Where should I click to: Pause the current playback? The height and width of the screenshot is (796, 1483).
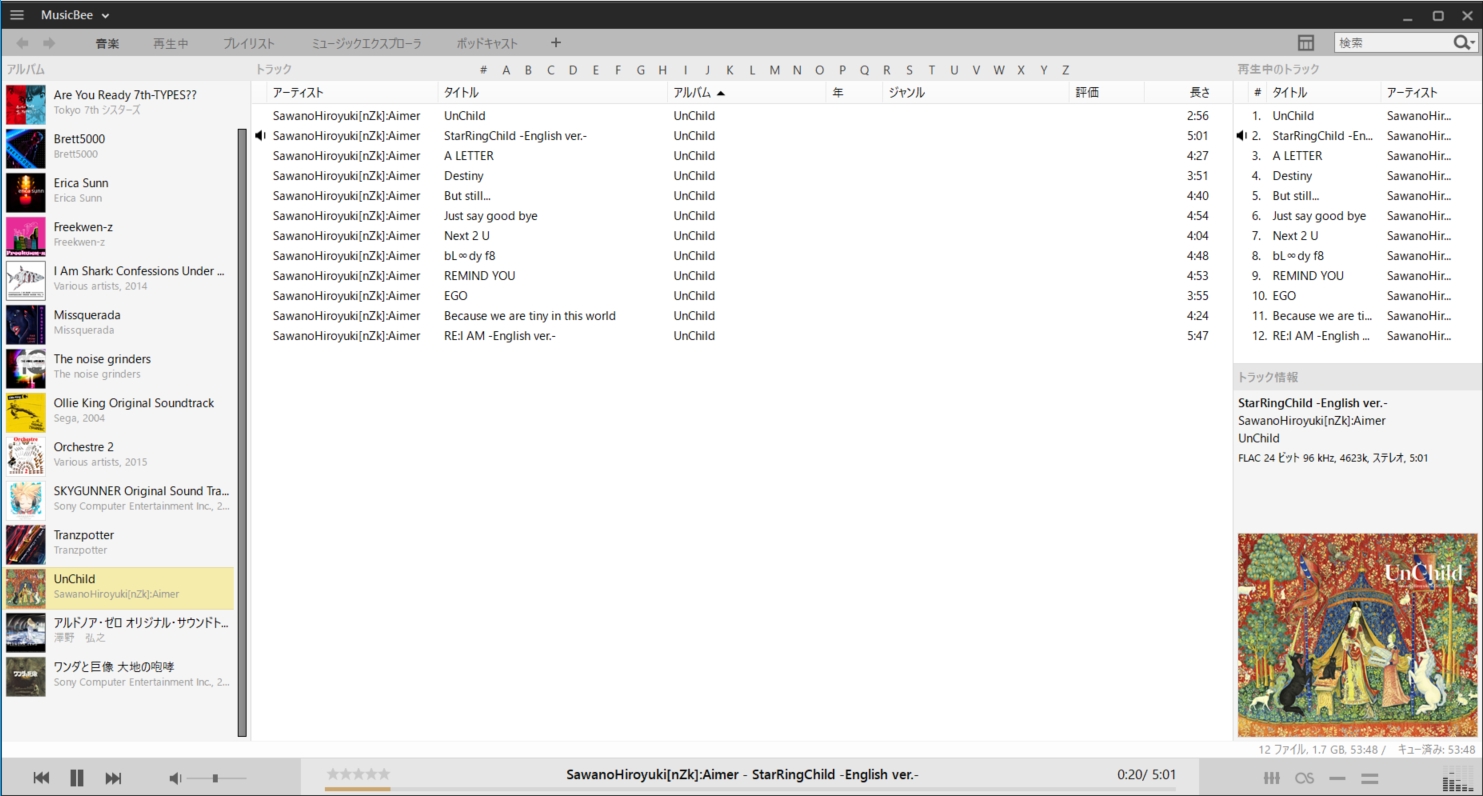[77, 778]
